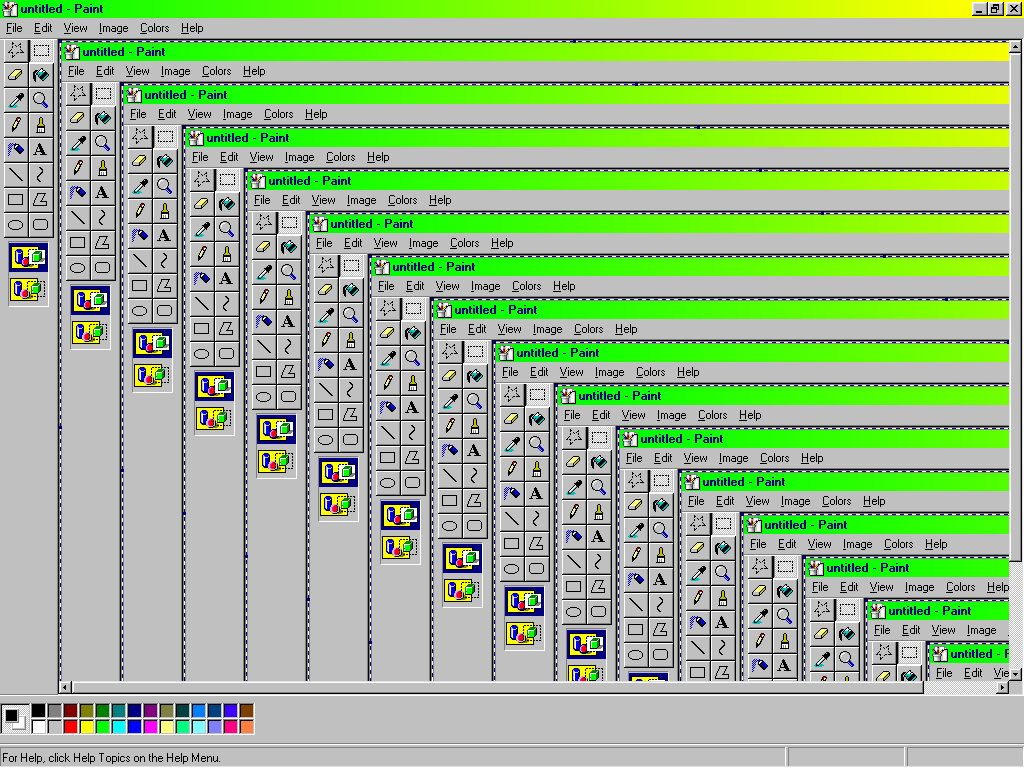
Task: Click the vertical scrollbar thumb
Action: pyautogui.click(x=1016, y=307)
